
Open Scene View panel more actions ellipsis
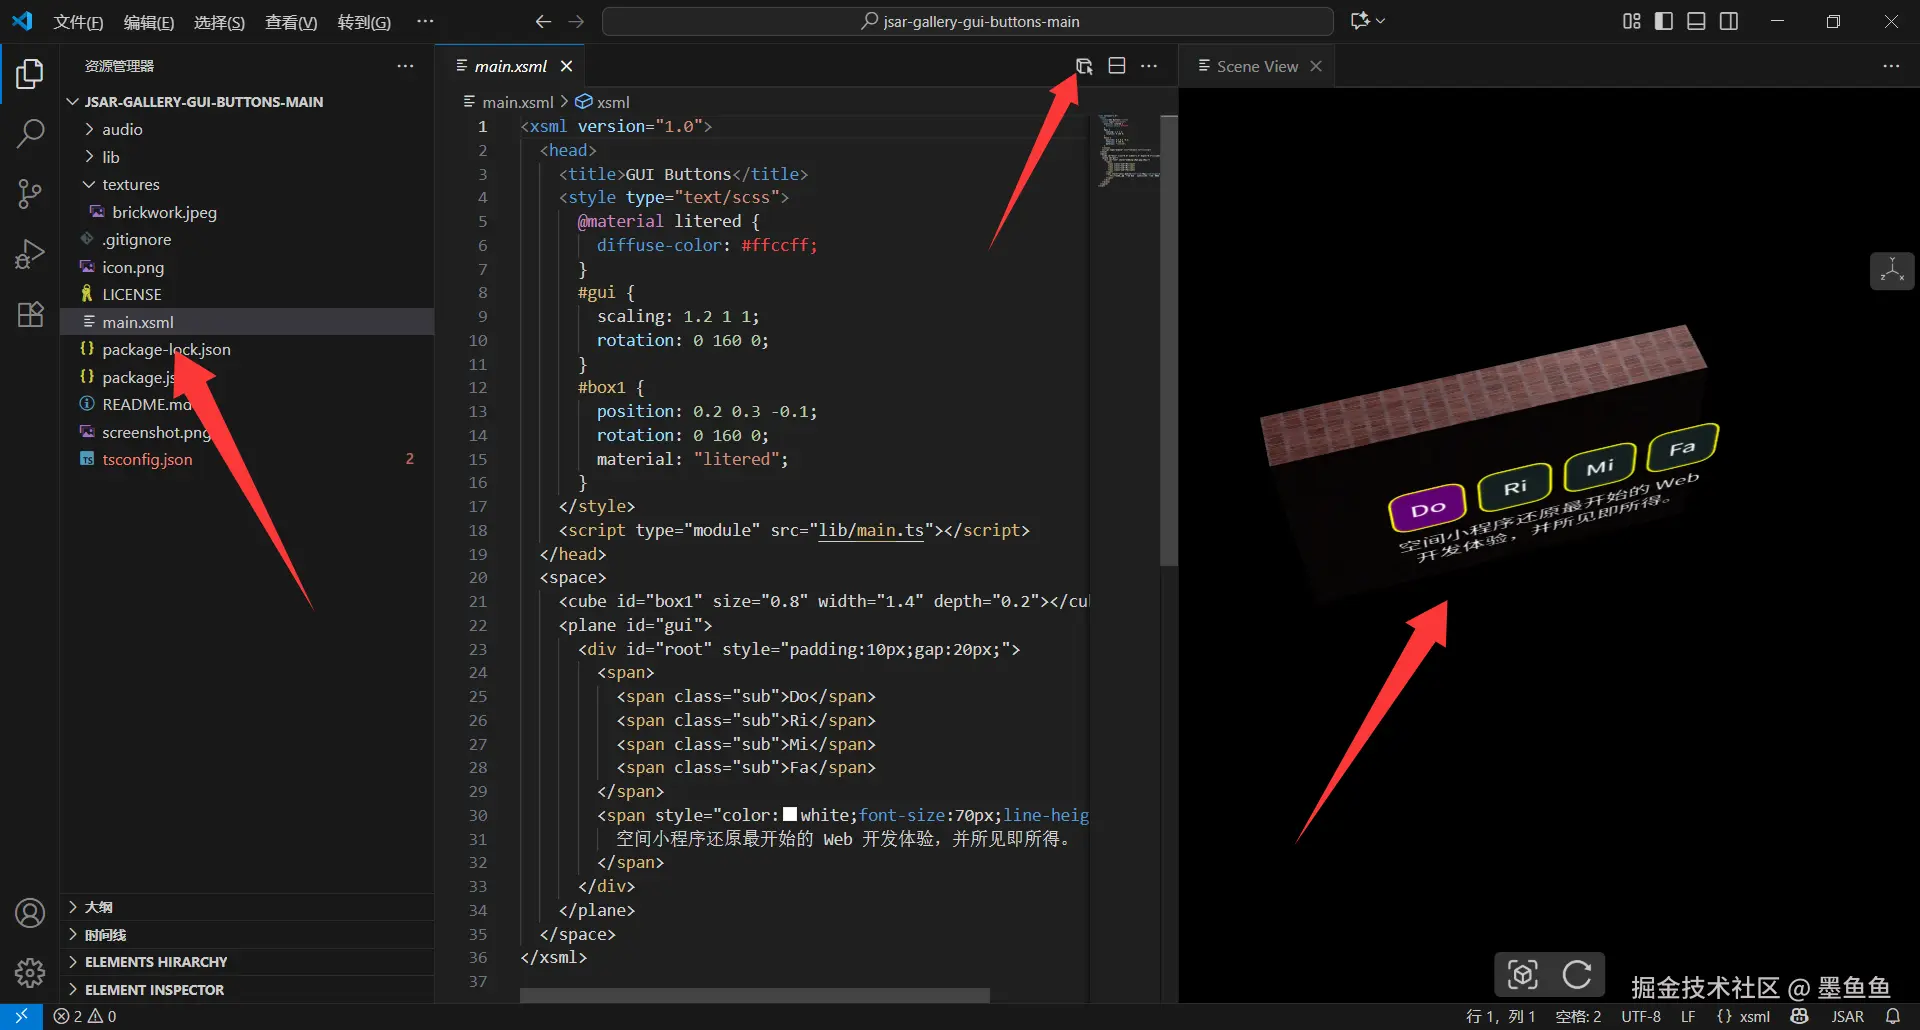point(1891,66)
